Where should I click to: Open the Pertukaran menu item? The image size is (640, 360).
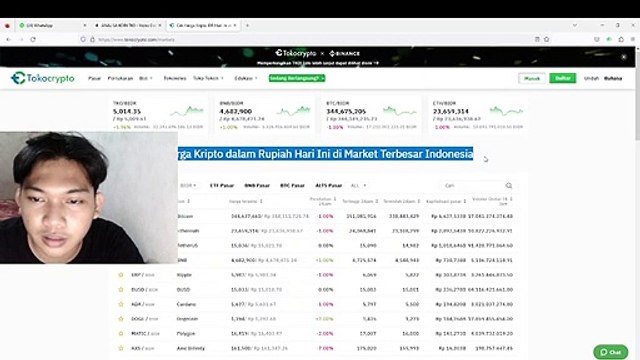coord(120,78)
